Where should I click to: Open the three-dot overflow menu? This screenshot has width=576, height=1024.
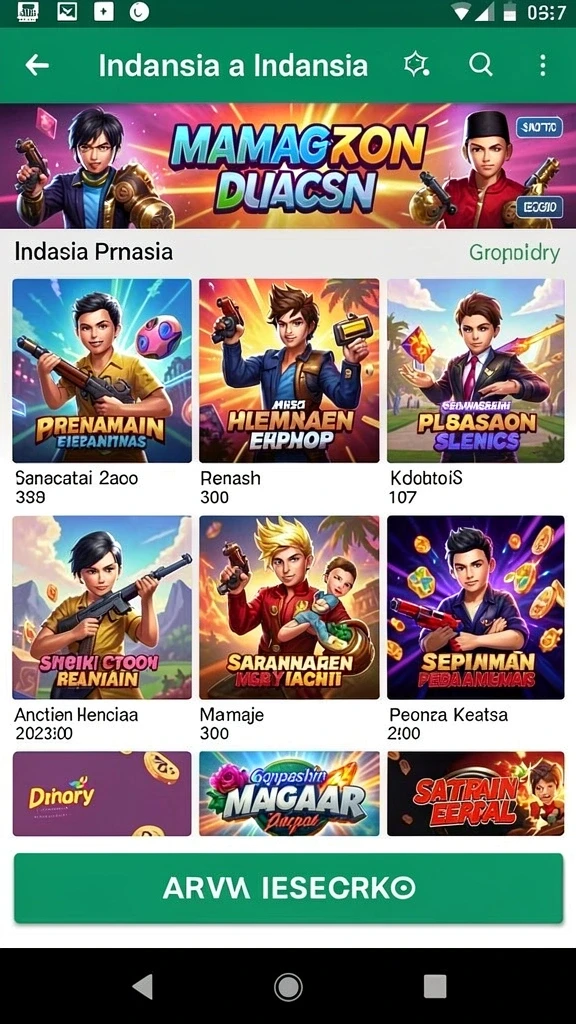(542, 65)
